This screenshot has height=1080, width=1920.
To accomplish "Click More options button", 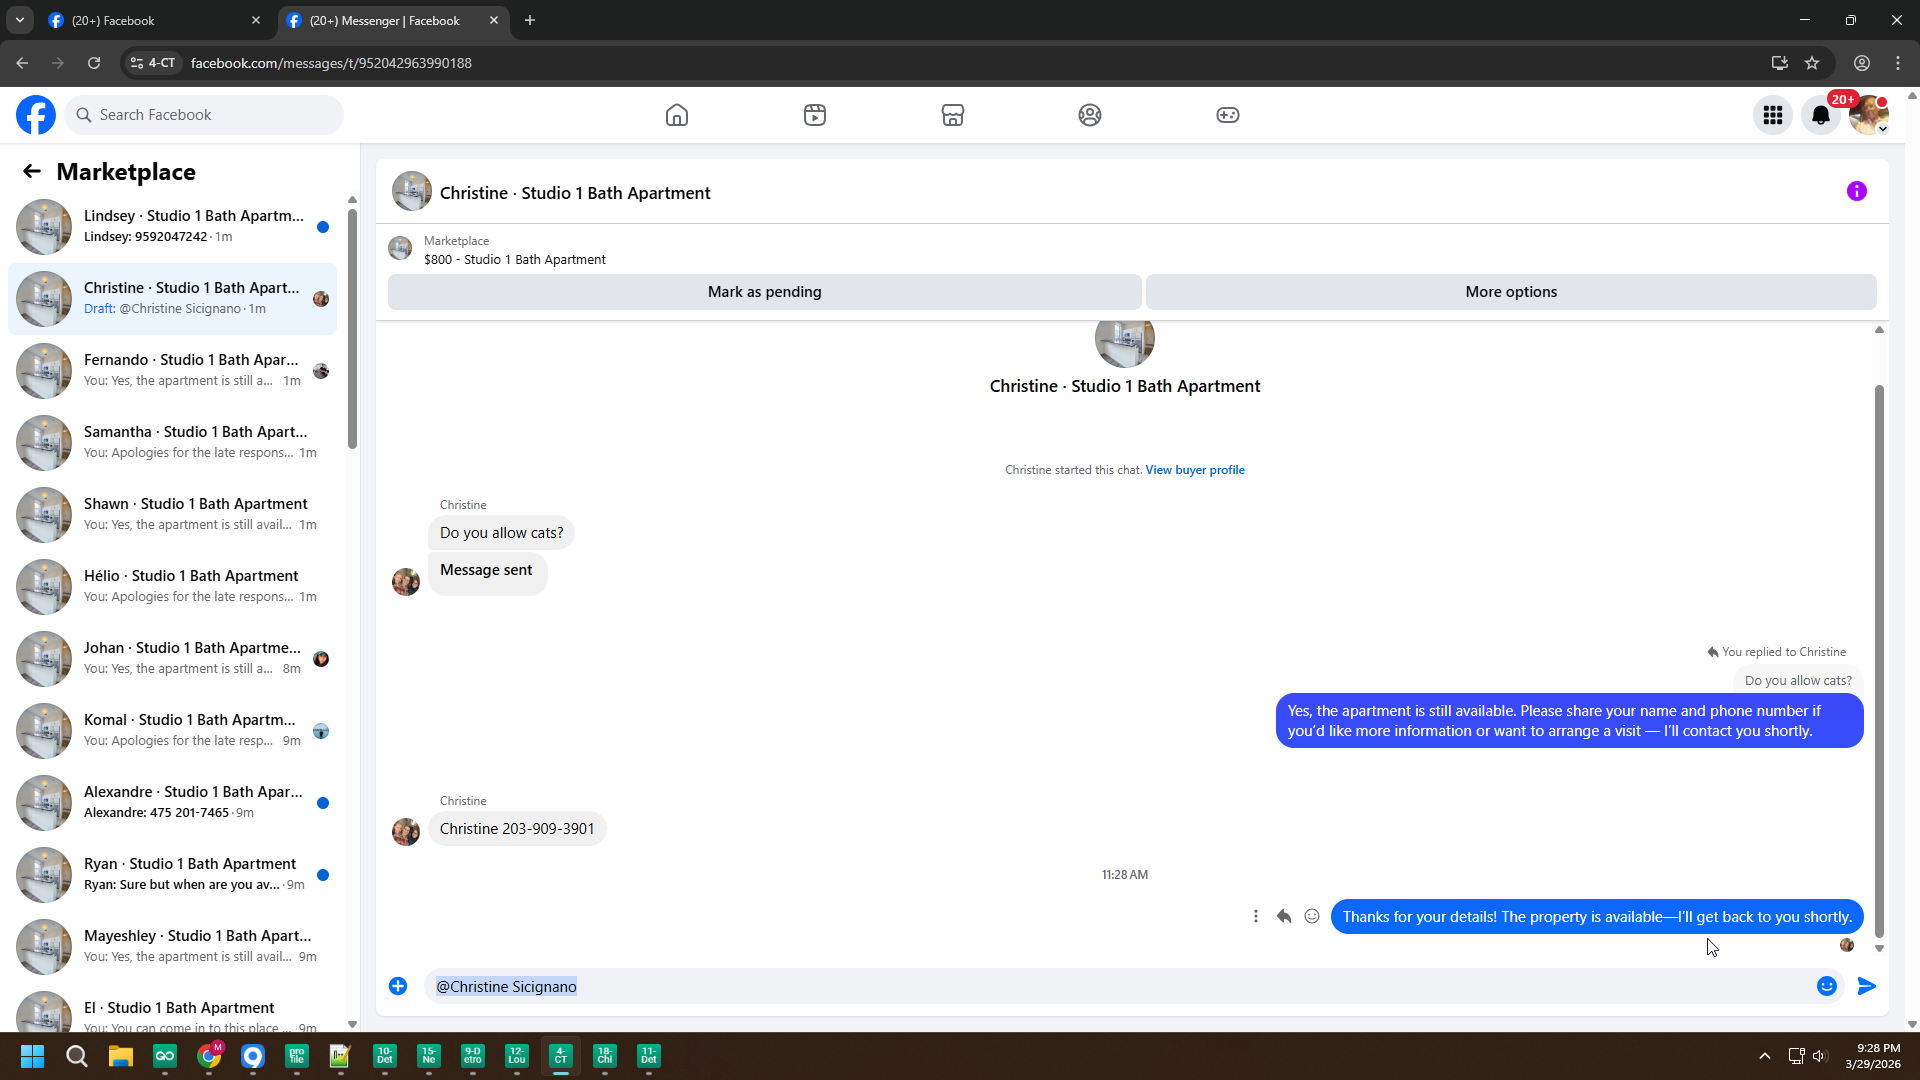I will [1511, 292].
